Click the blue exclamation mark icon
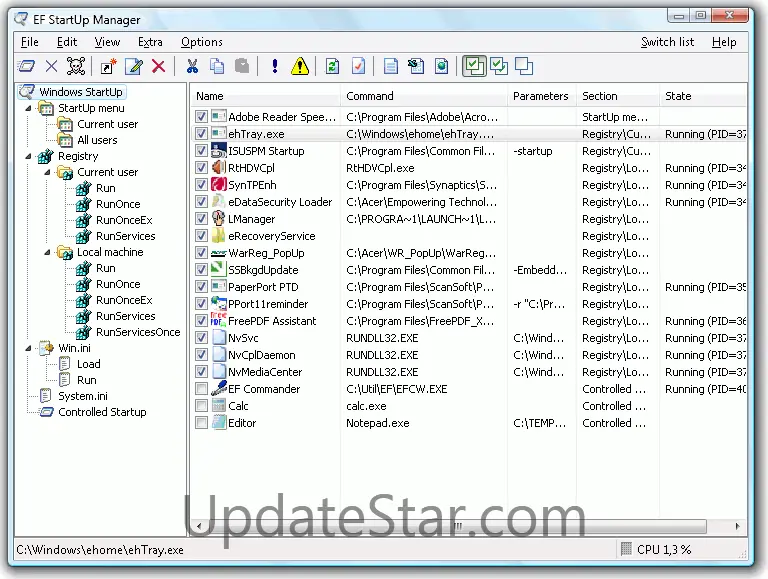 pyautogui.click(x=275, y=67)
